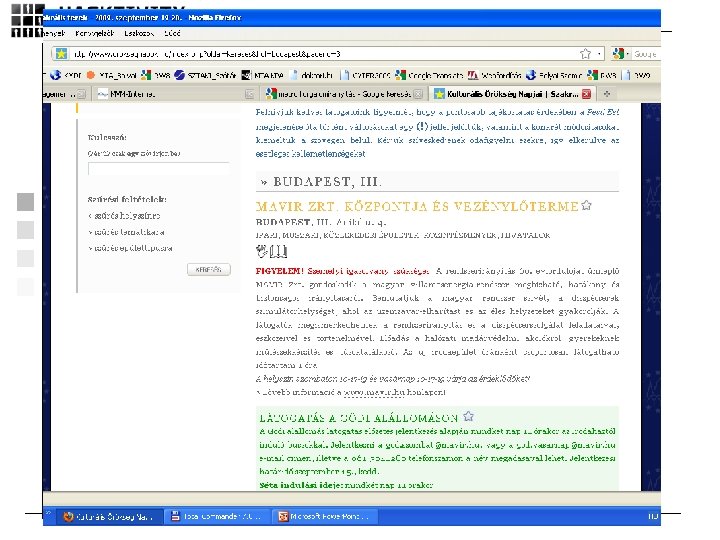Open the dolomit.hu bookmark
Screen dimensions: 720x540
click(312, 75)
